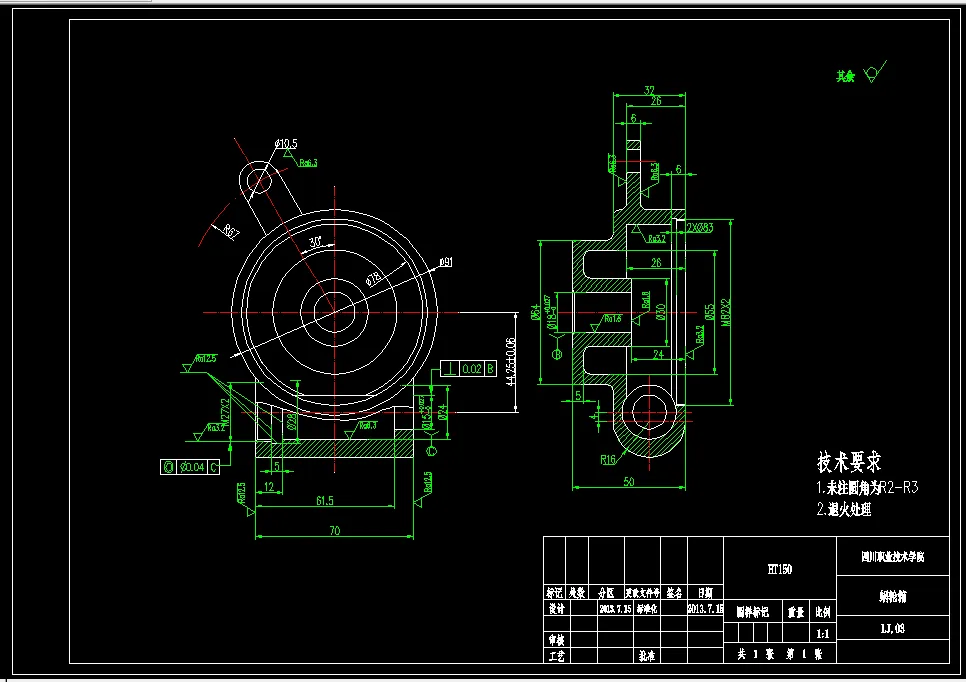Image resolution: width=966 pixels, height=682 pixels.
Task: Click the datum B circle marker
Action: (x=557, y=355)
